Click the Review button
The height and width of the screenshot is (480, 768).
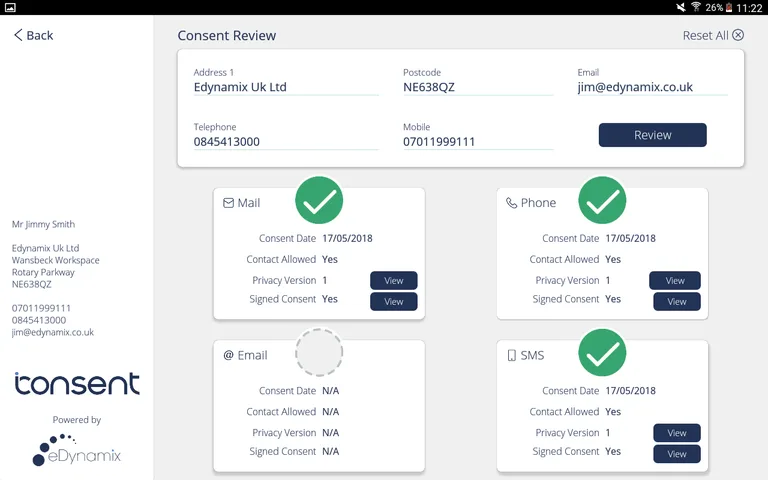click(652, 135)
